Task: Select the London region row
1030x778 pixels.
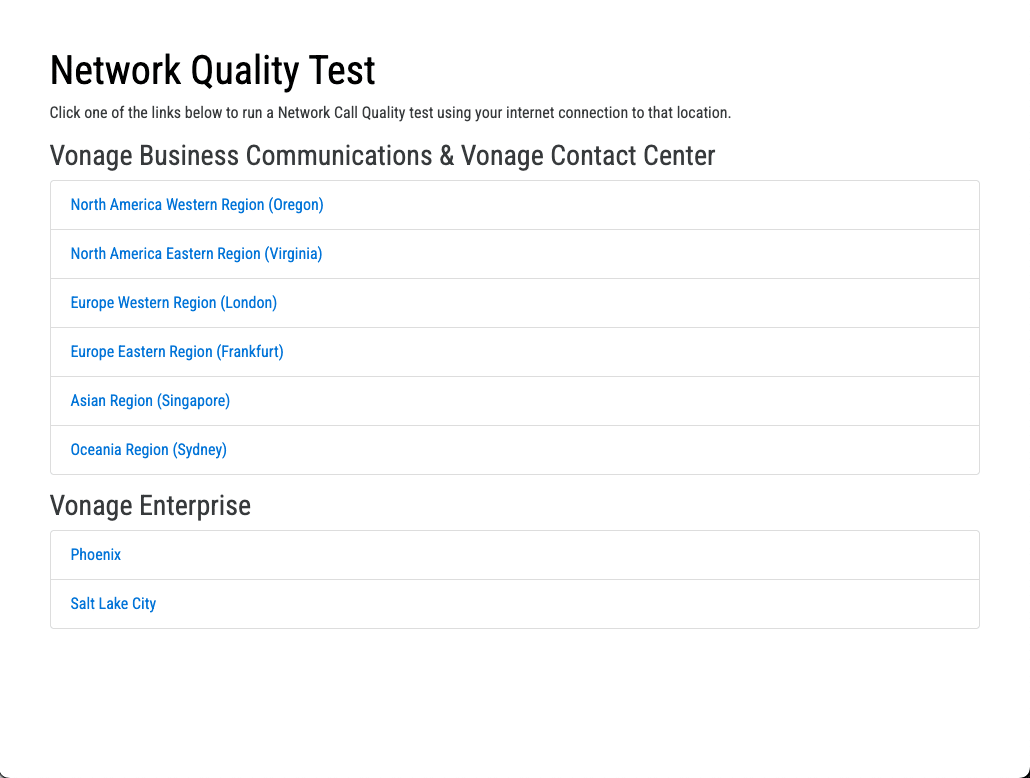Action: pyautogui.click(x=514, y=302)
